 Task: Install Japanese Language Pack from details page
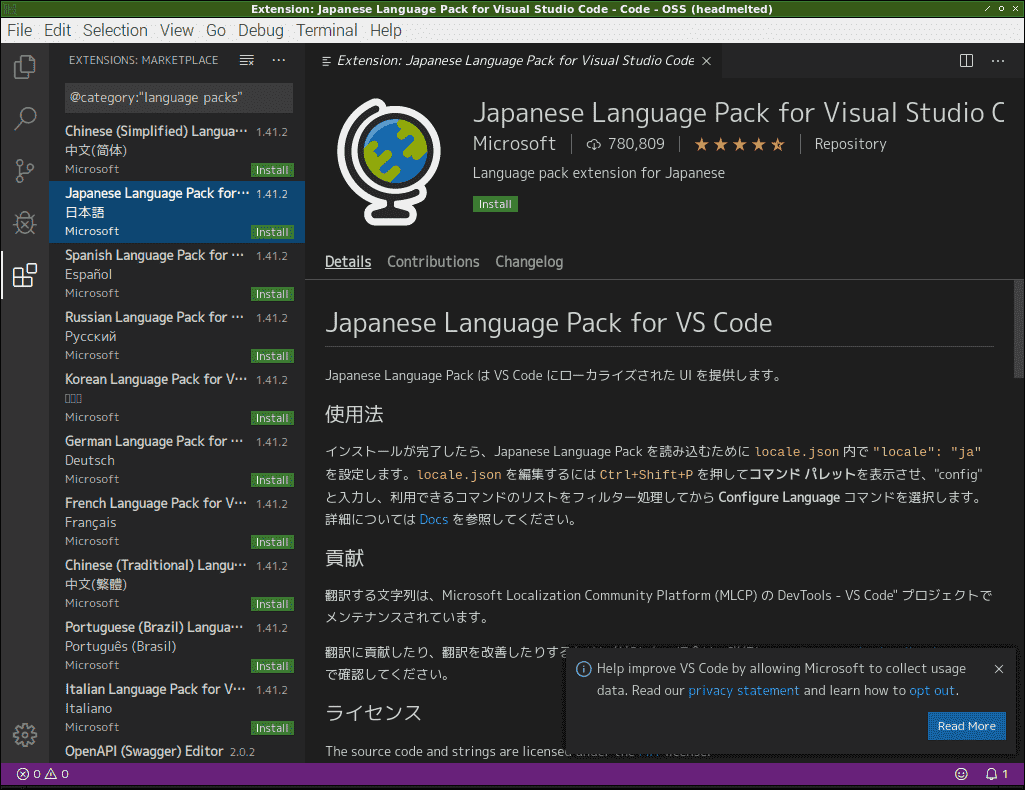(x=495, y=205)
